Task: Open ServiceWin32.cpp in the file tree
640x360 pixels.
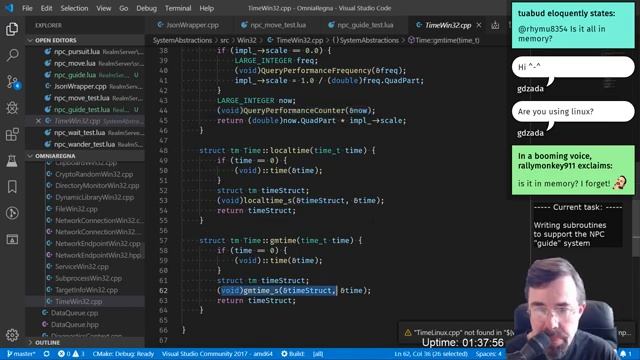Action: point(85,267)
